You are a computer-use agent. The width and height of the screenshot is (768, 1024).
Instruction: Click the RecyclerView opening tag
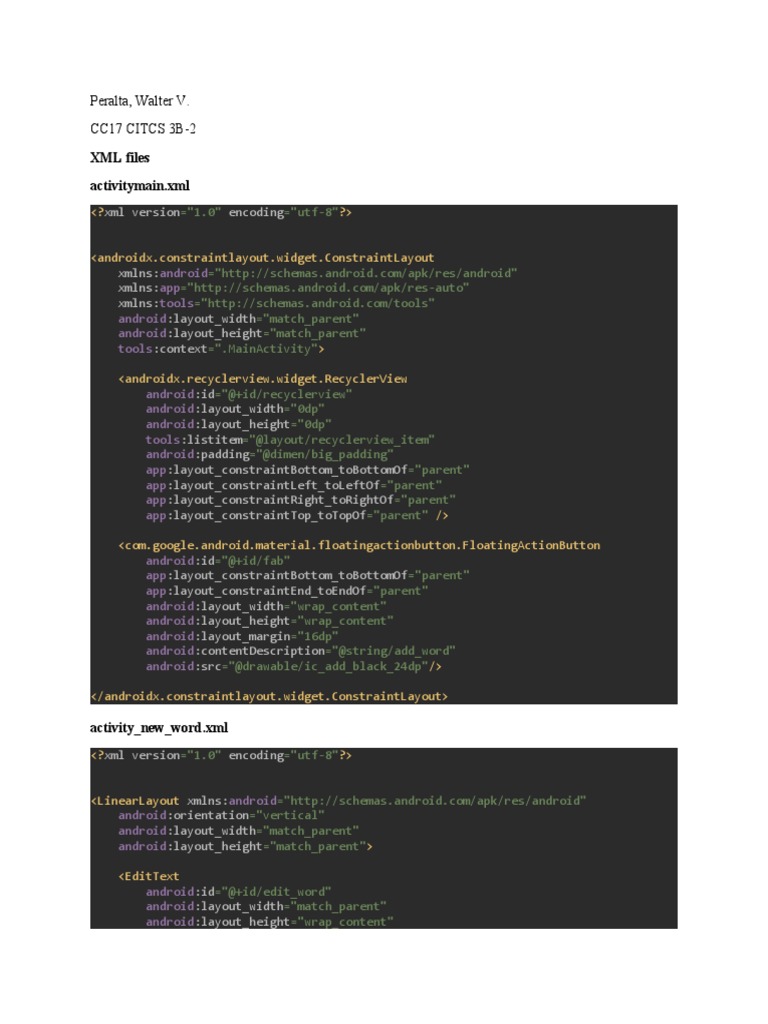click(x=262, y=379)
